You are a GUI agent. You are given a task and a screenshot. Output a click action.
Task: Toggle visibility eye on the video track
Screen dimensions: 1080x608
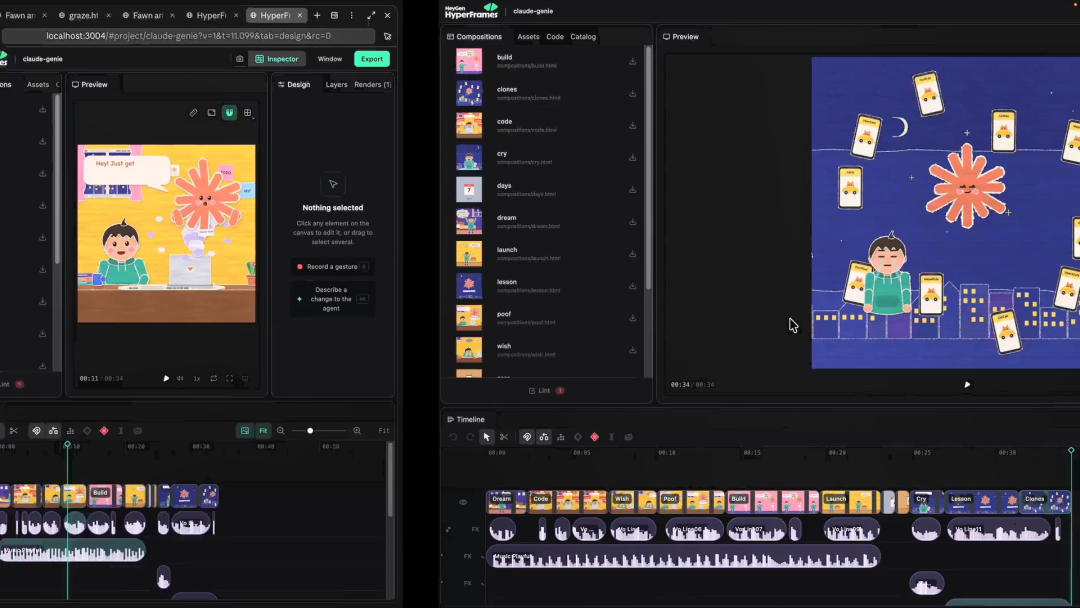coord(463,502)
